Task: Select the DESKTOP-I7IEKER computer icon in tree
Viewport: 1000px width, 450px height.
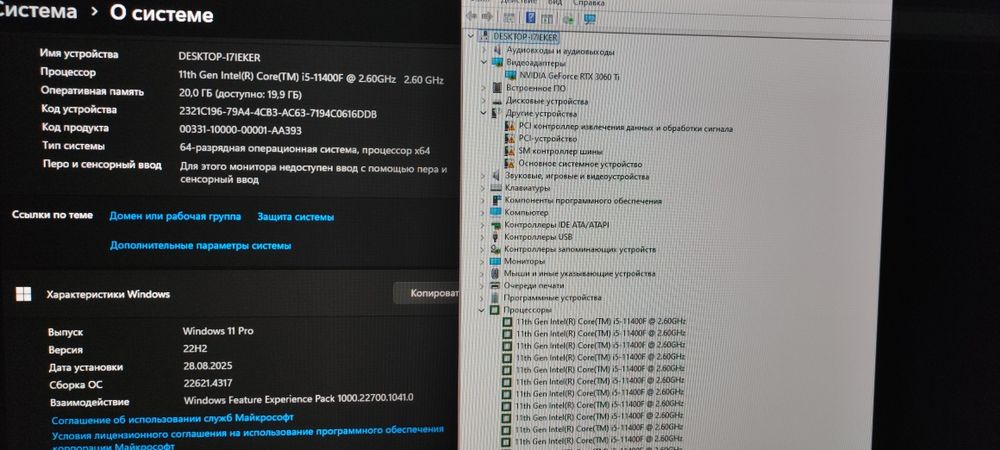Action: click(x=484, y=36)
